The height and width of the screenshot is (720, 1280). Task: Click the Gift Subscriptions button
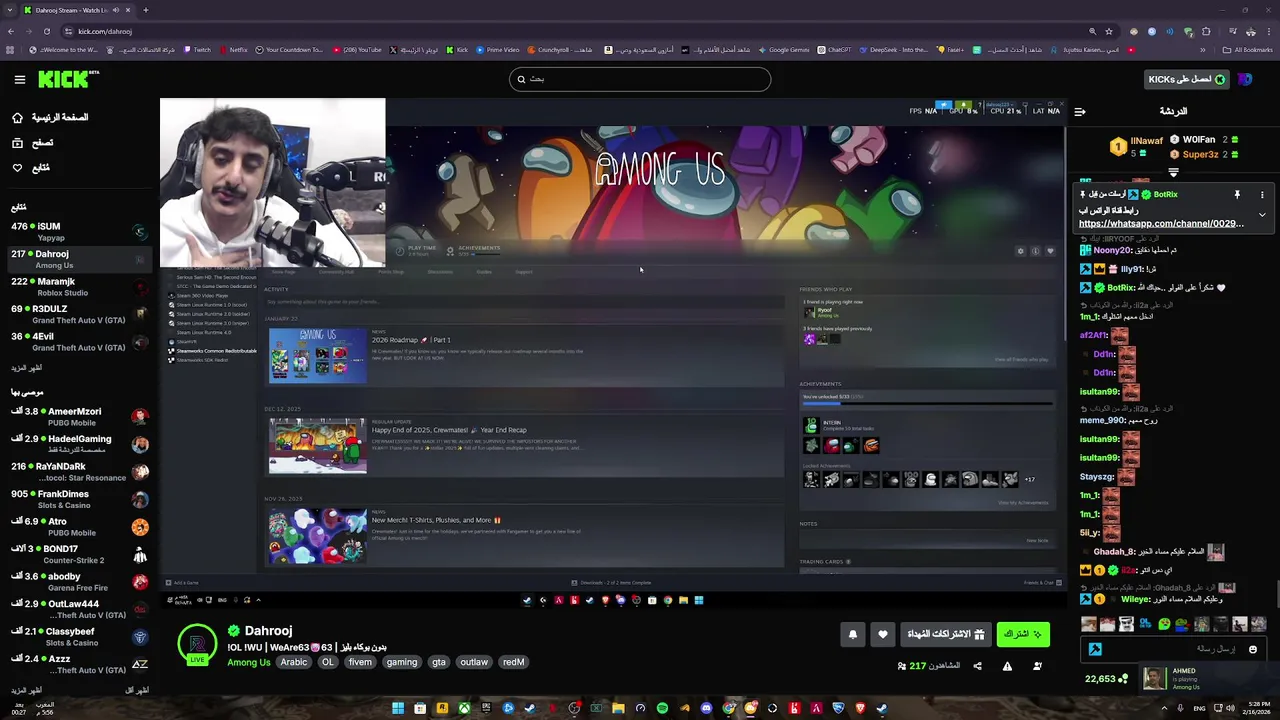pyautogui.click(x=945, y=634)
